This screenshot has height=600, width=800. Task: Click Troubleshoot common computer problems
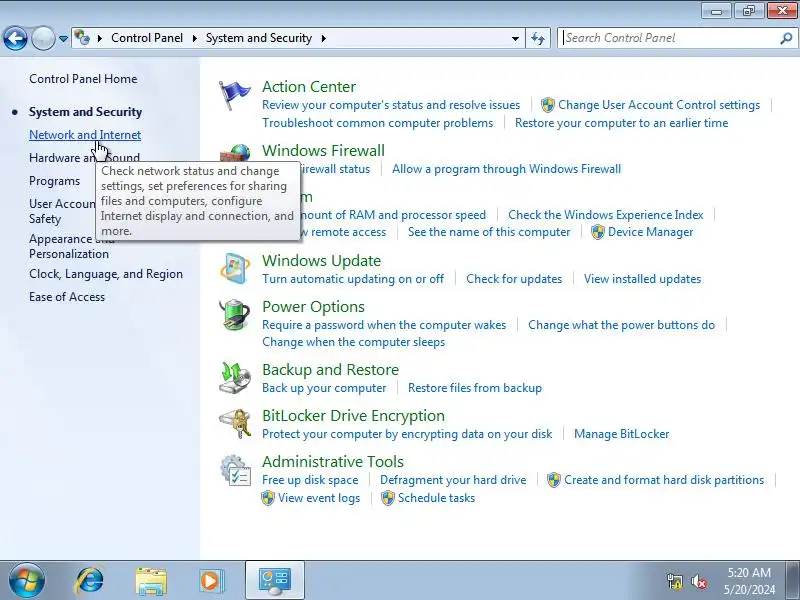(378, 123)
